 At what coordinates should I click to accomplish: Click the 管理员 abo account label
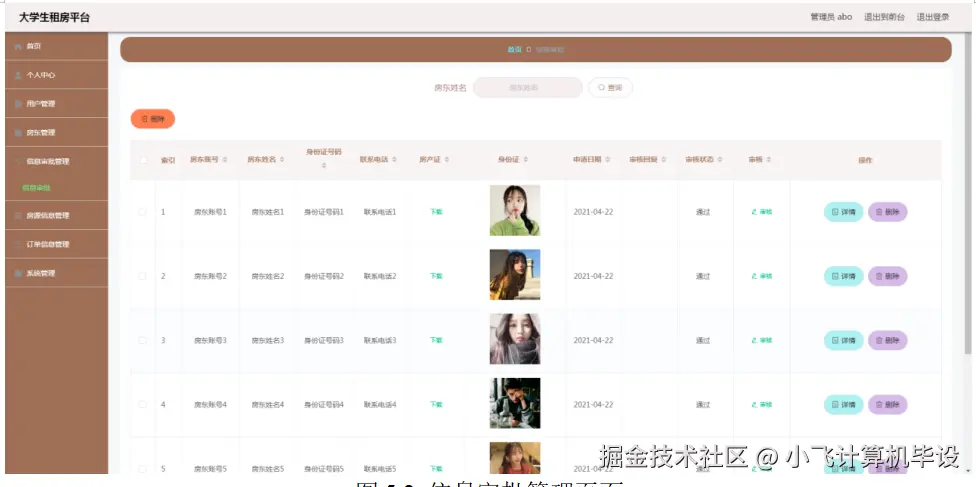click(831, 17)
